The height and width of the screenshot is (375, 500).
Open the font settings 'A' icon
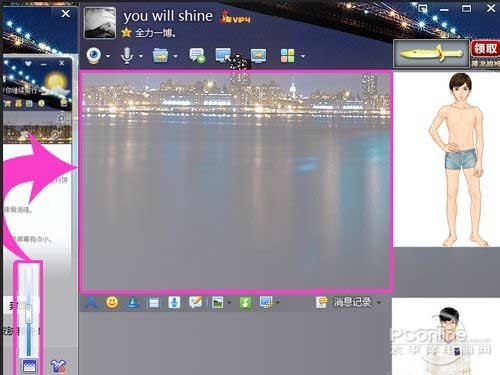tap(90, 302)
